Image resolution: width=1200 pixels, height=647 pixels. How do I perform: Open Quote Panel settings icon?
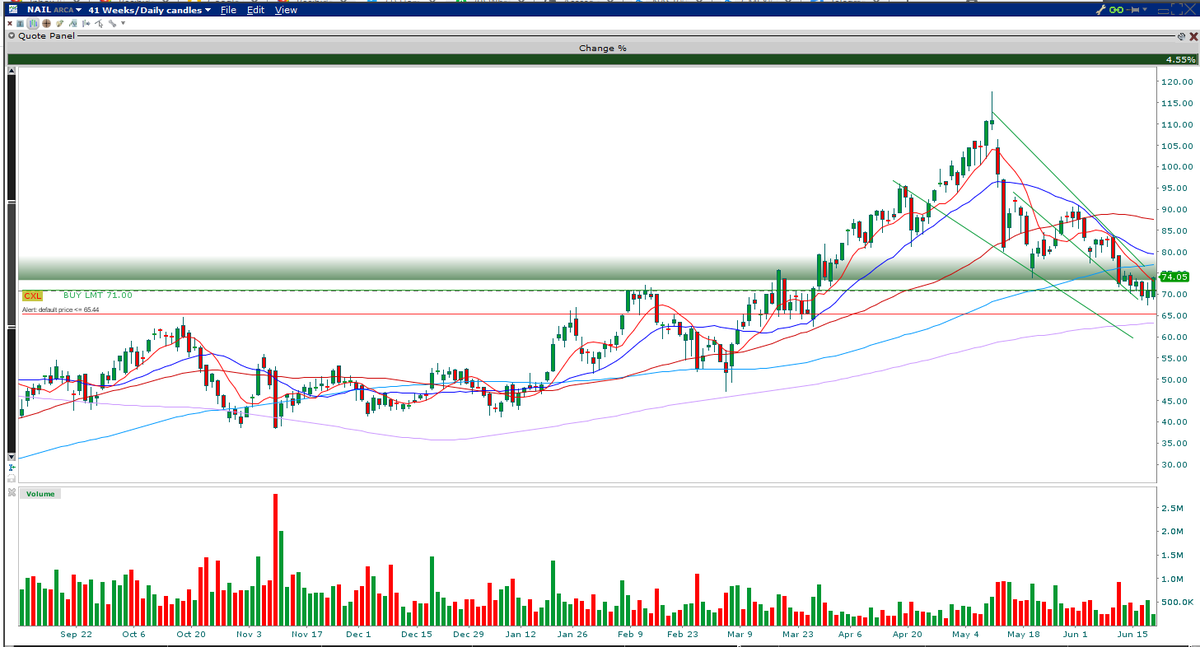[1181, 36]
